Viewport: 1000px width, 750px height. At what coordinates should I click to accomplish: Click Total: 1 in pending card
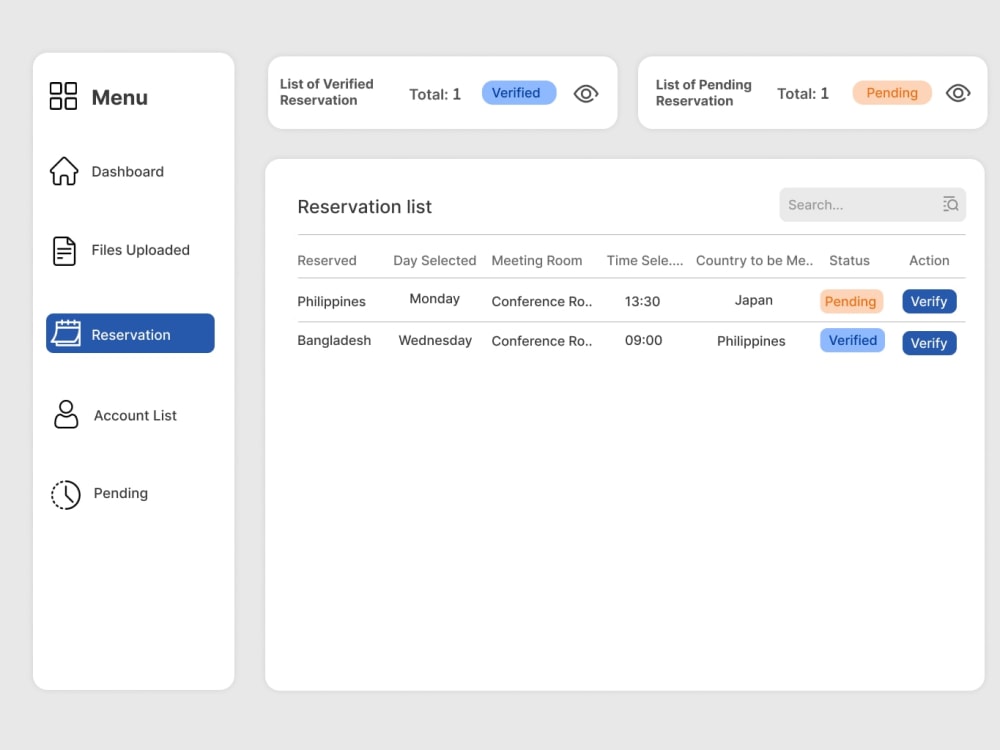tap(802, 94)
